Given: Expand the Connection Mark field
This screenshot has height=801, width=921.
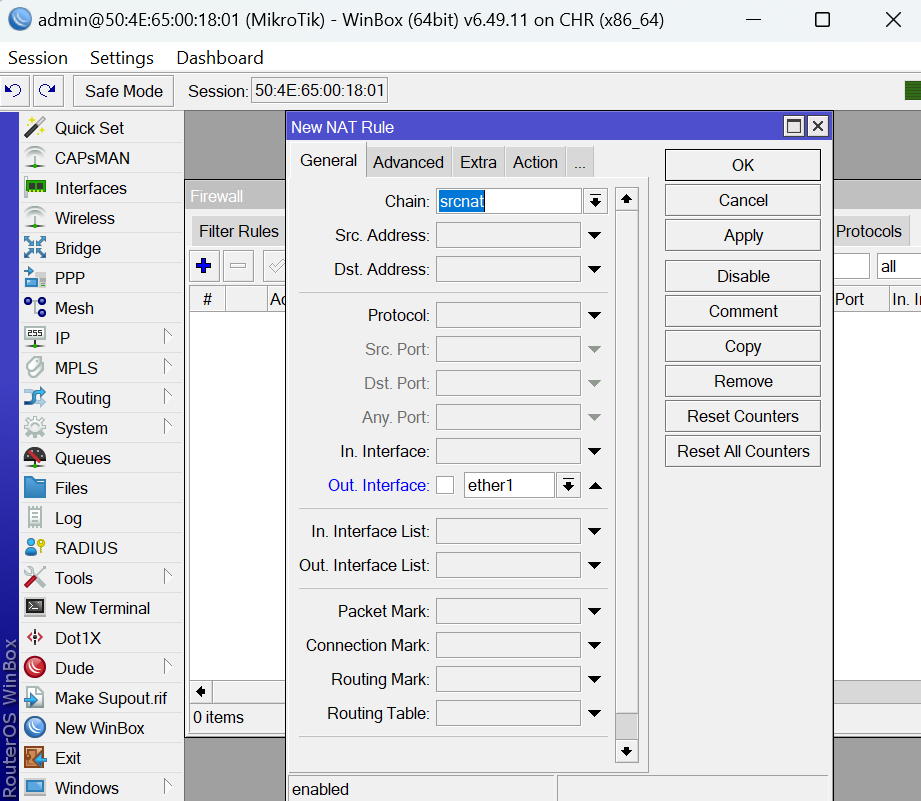Looking at the screenshot, I should 594,645.
